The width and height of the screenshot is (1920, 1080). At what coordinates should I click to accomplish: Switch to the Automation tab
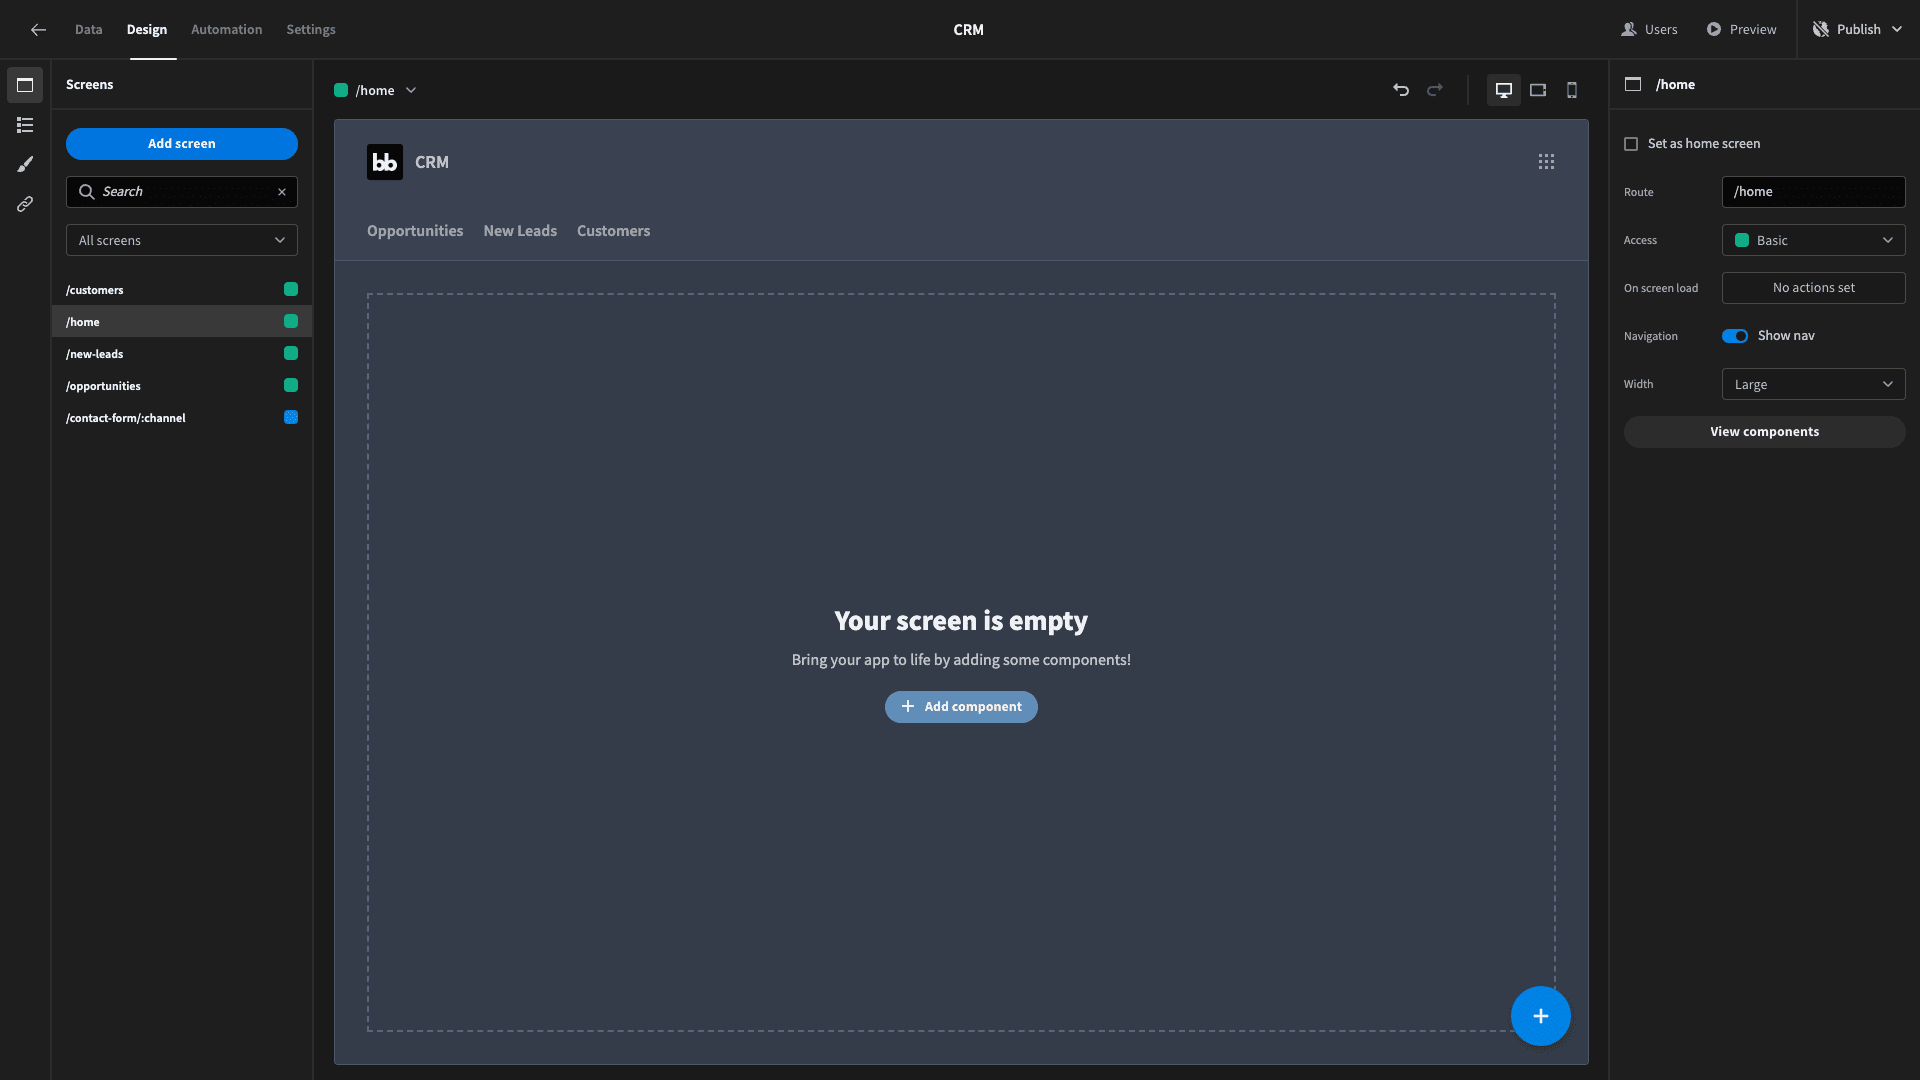point(227,30)
